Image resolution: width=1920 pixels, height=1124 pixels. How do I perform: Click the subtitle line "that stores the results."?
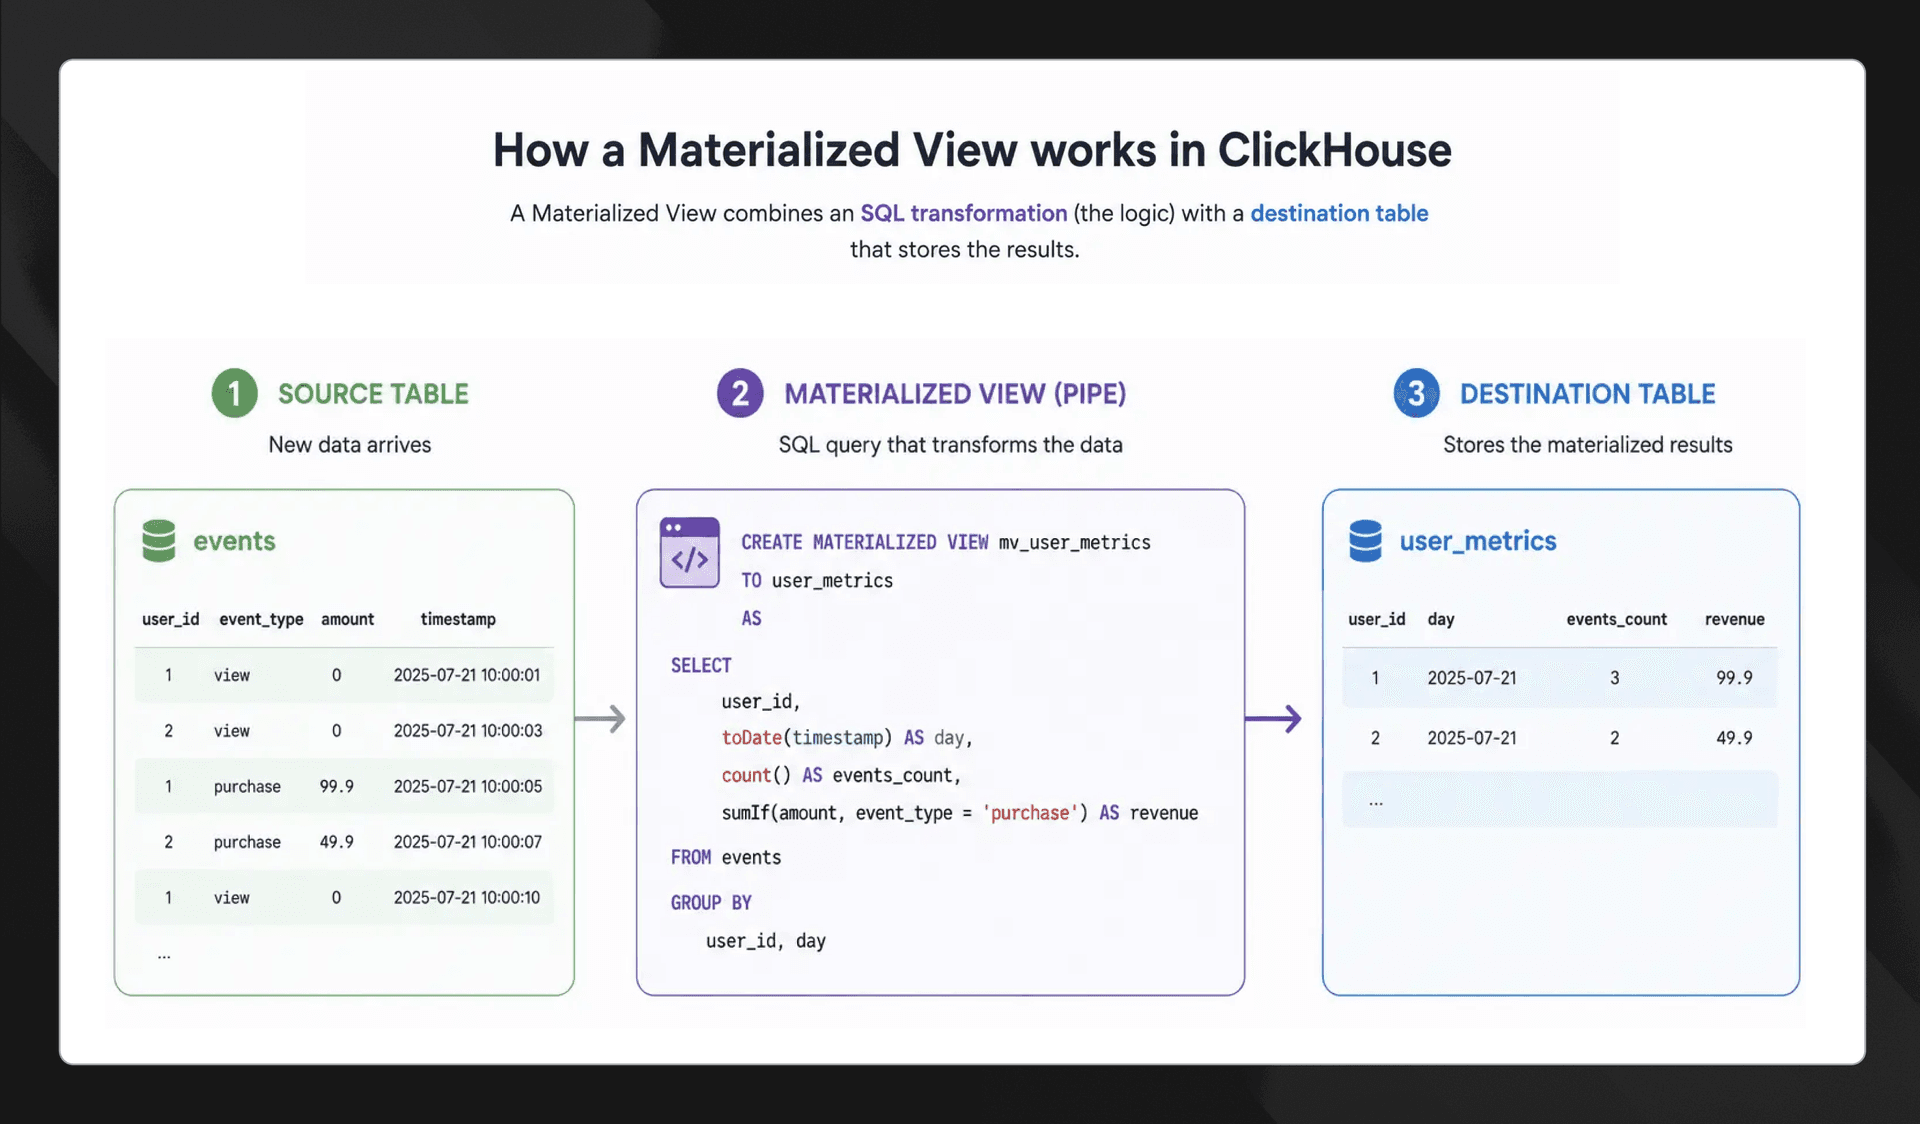[x=965, y=250]
